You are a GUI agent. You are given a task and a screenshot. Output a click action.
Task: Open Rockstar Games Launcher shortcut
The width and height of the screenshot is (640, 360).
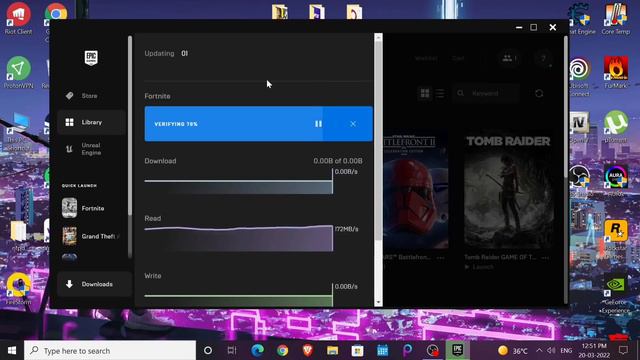[x=616, y=239]
